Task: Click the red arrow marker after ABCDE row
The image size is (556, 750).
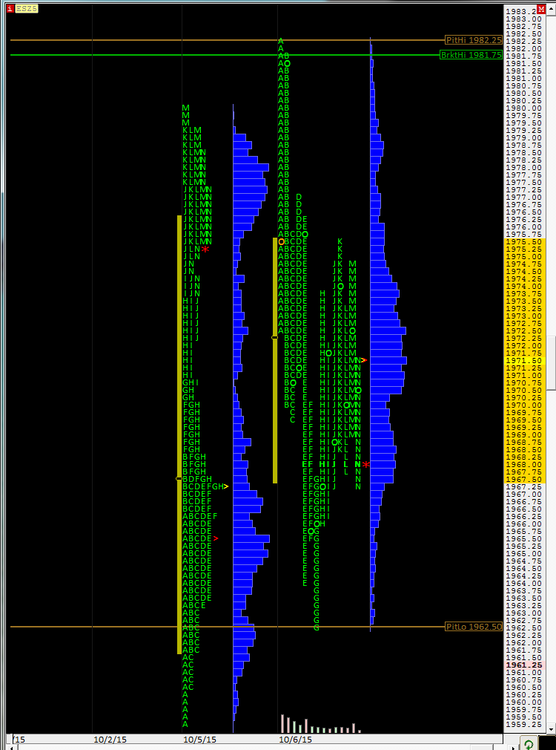Action: [216, 539]
